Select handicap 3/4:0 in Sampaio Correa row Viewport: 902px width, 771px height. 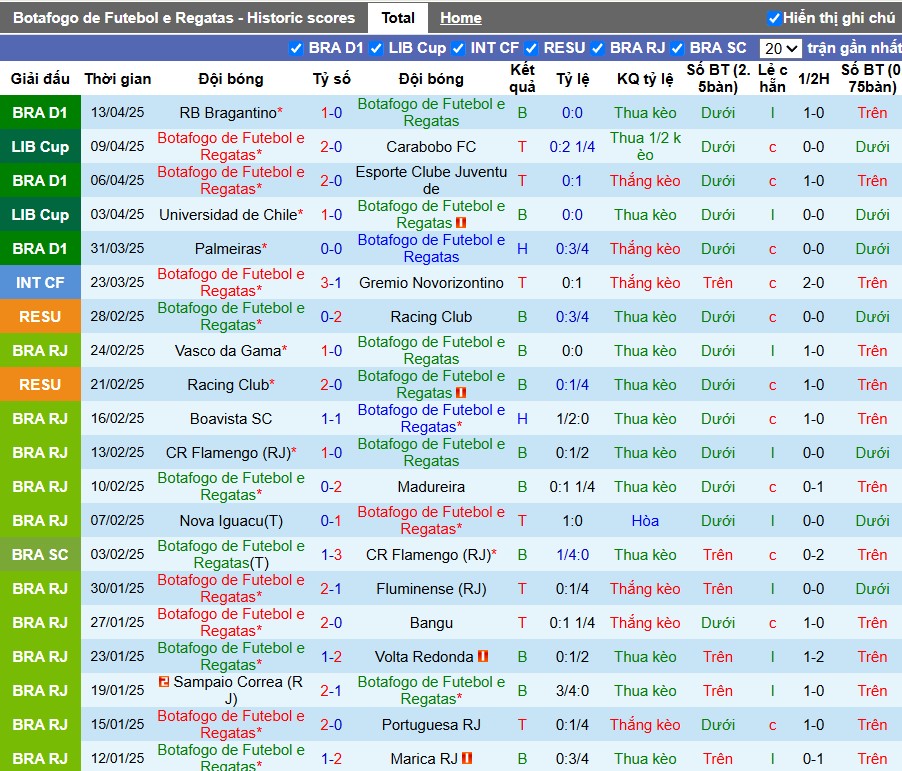(x=572, y=690)
